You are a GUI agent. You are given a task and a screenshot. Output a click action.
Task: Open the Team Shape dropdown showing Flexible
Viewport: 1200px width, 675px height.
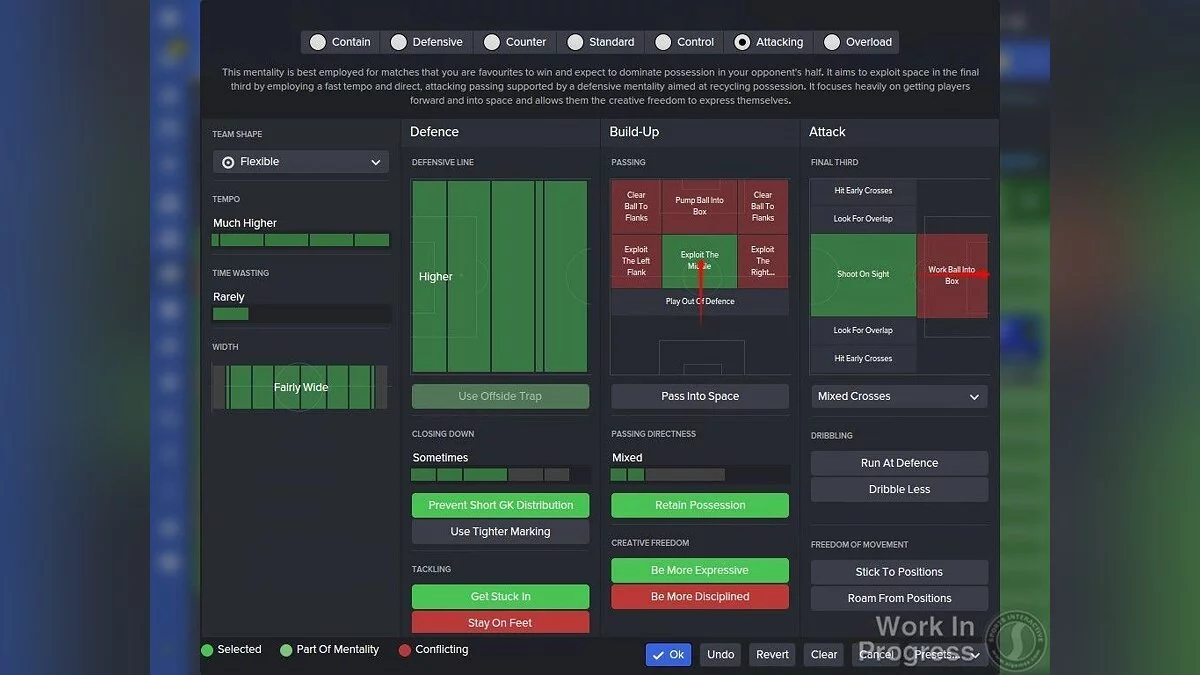coord(300,161)
